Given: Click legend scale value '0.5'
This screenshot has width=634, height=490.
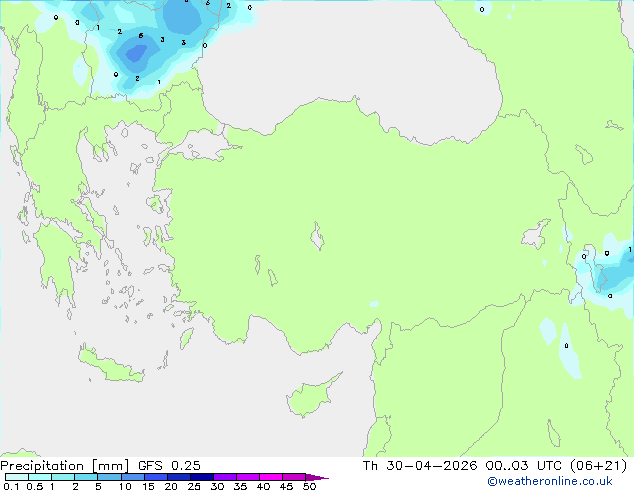Looking at the screenshot, I should (x=35, y=486).
